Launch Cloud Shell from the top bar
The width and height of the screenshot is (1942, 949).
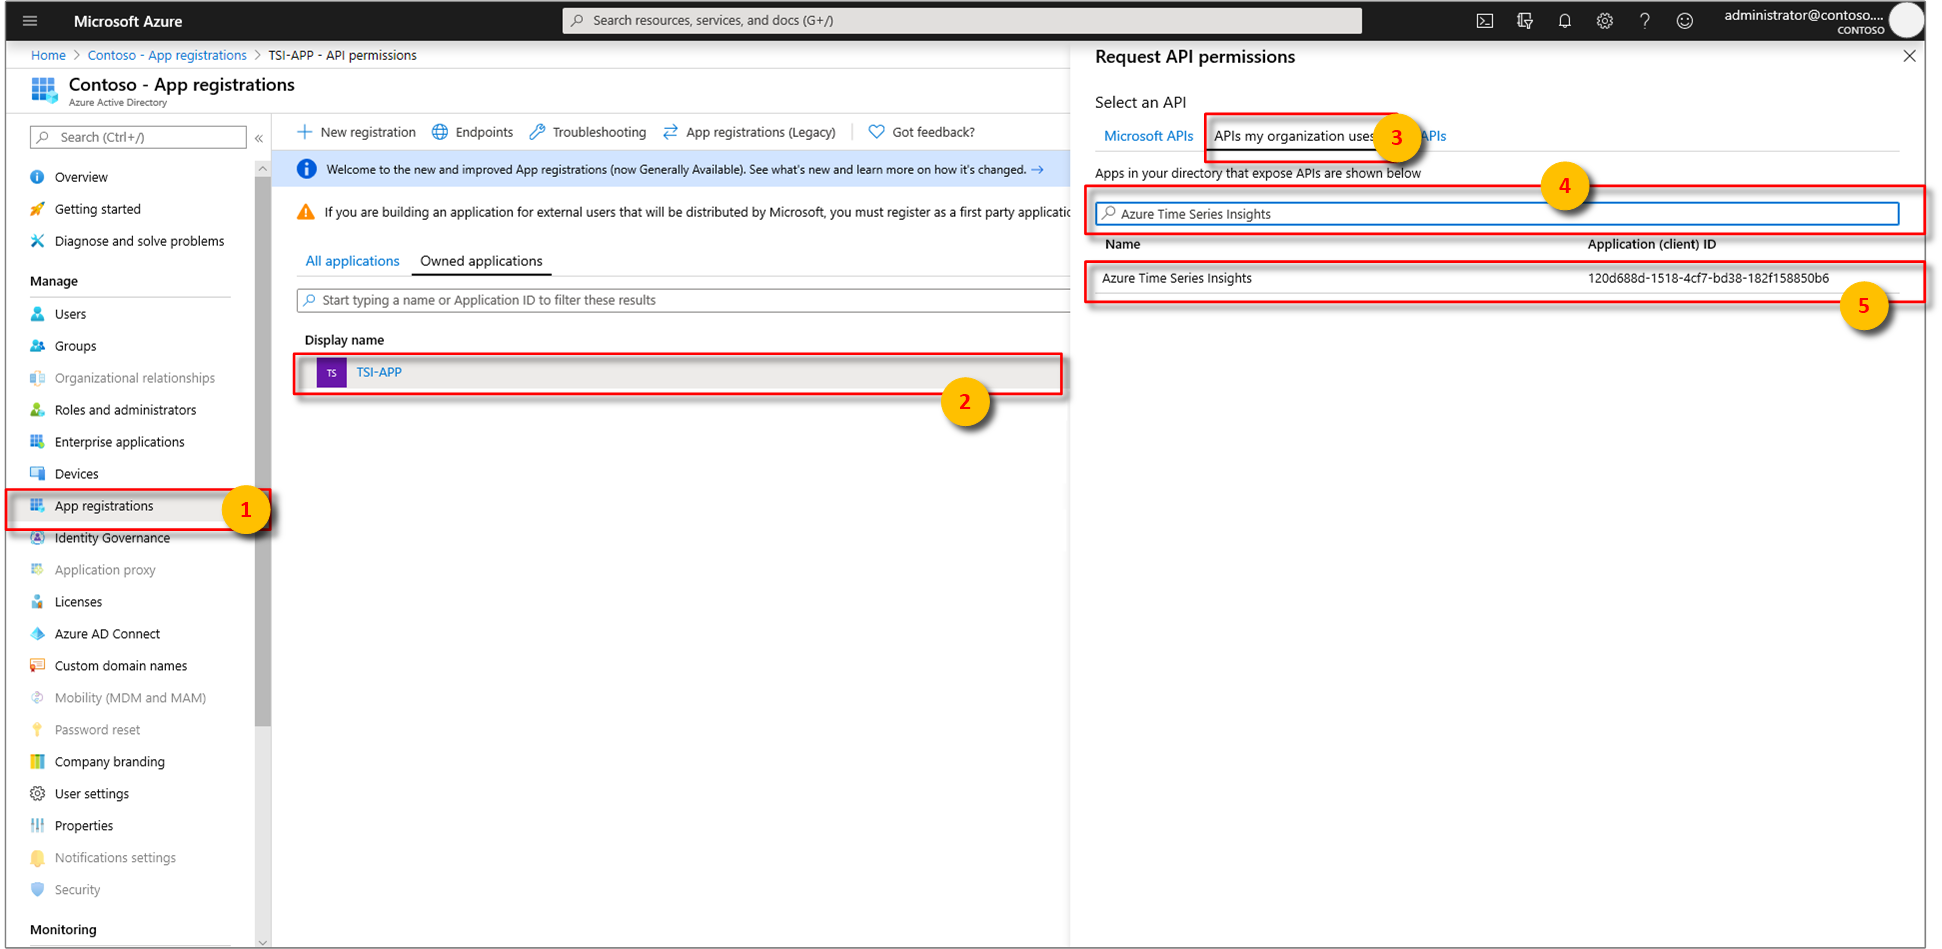tap(1485, 20)
